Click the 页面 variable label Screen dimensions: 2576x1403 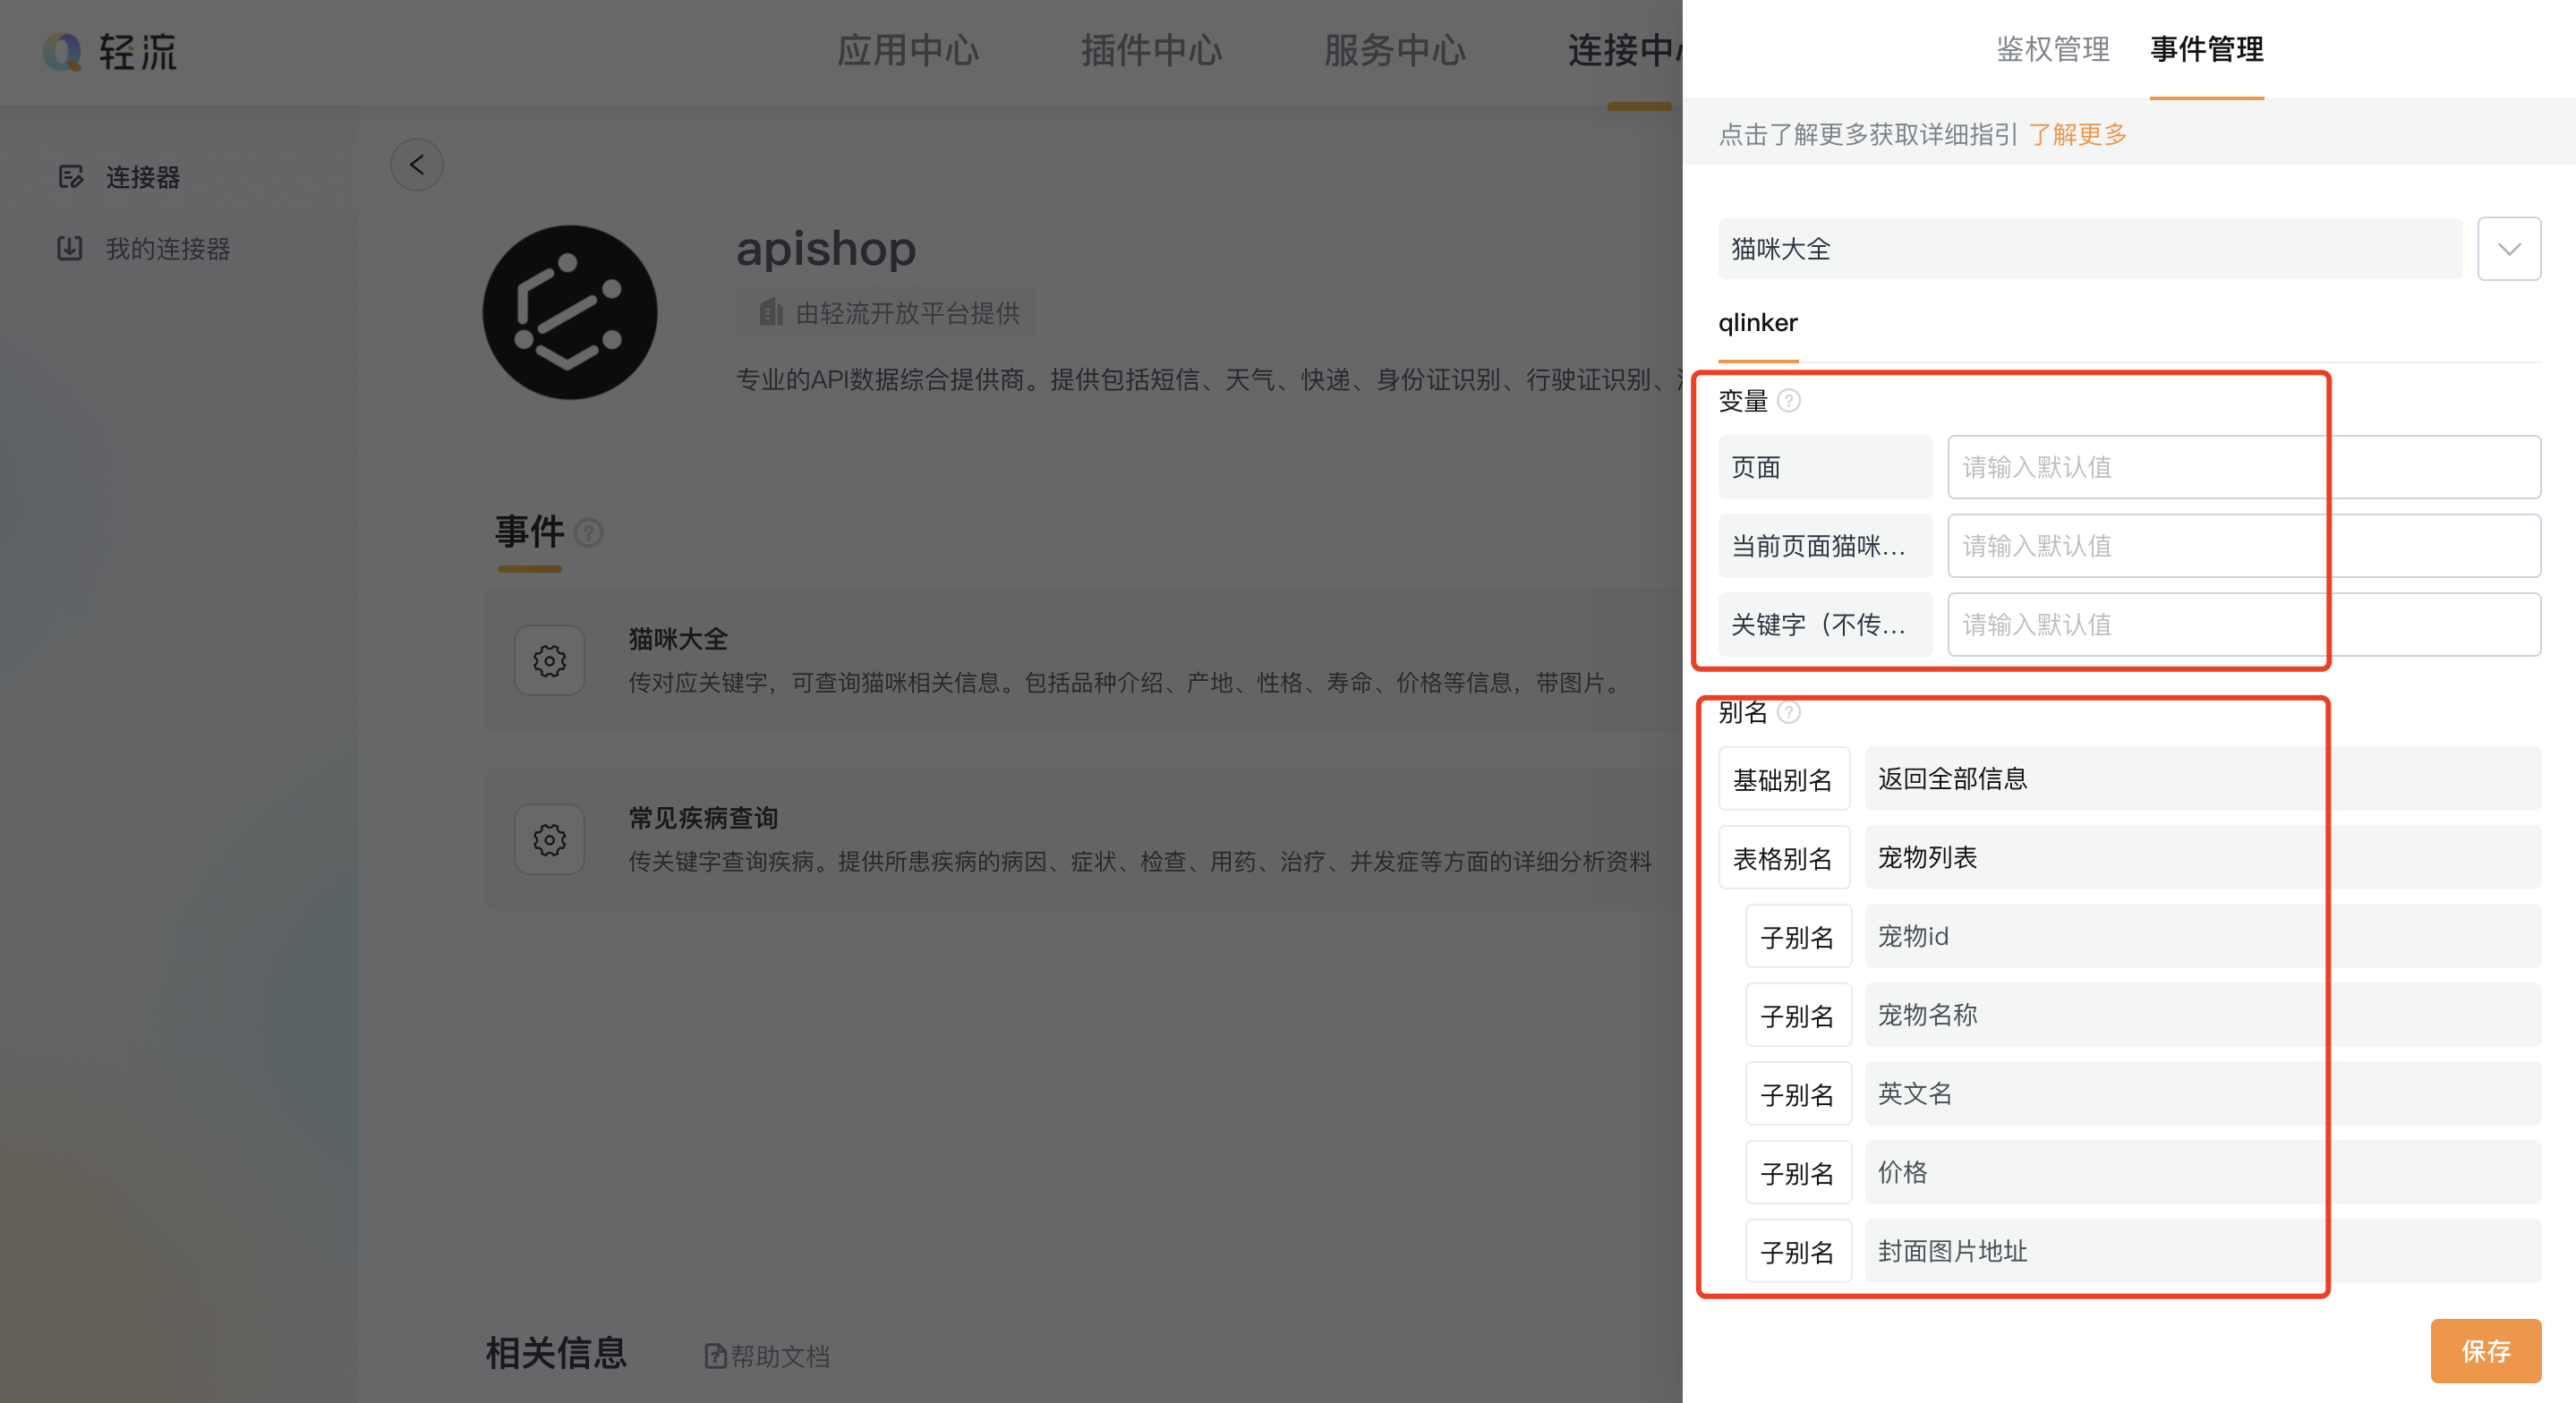1825,467
